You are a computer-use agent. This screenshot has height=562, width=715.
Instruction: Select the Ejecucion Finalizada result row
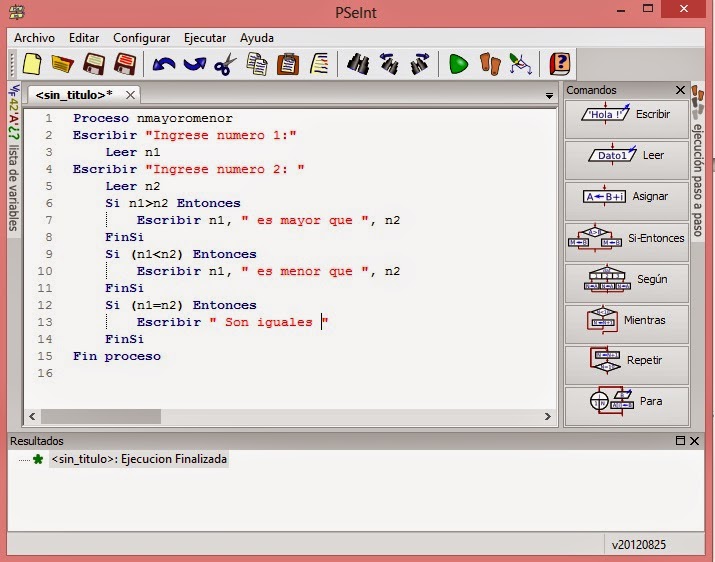(139, 459)
